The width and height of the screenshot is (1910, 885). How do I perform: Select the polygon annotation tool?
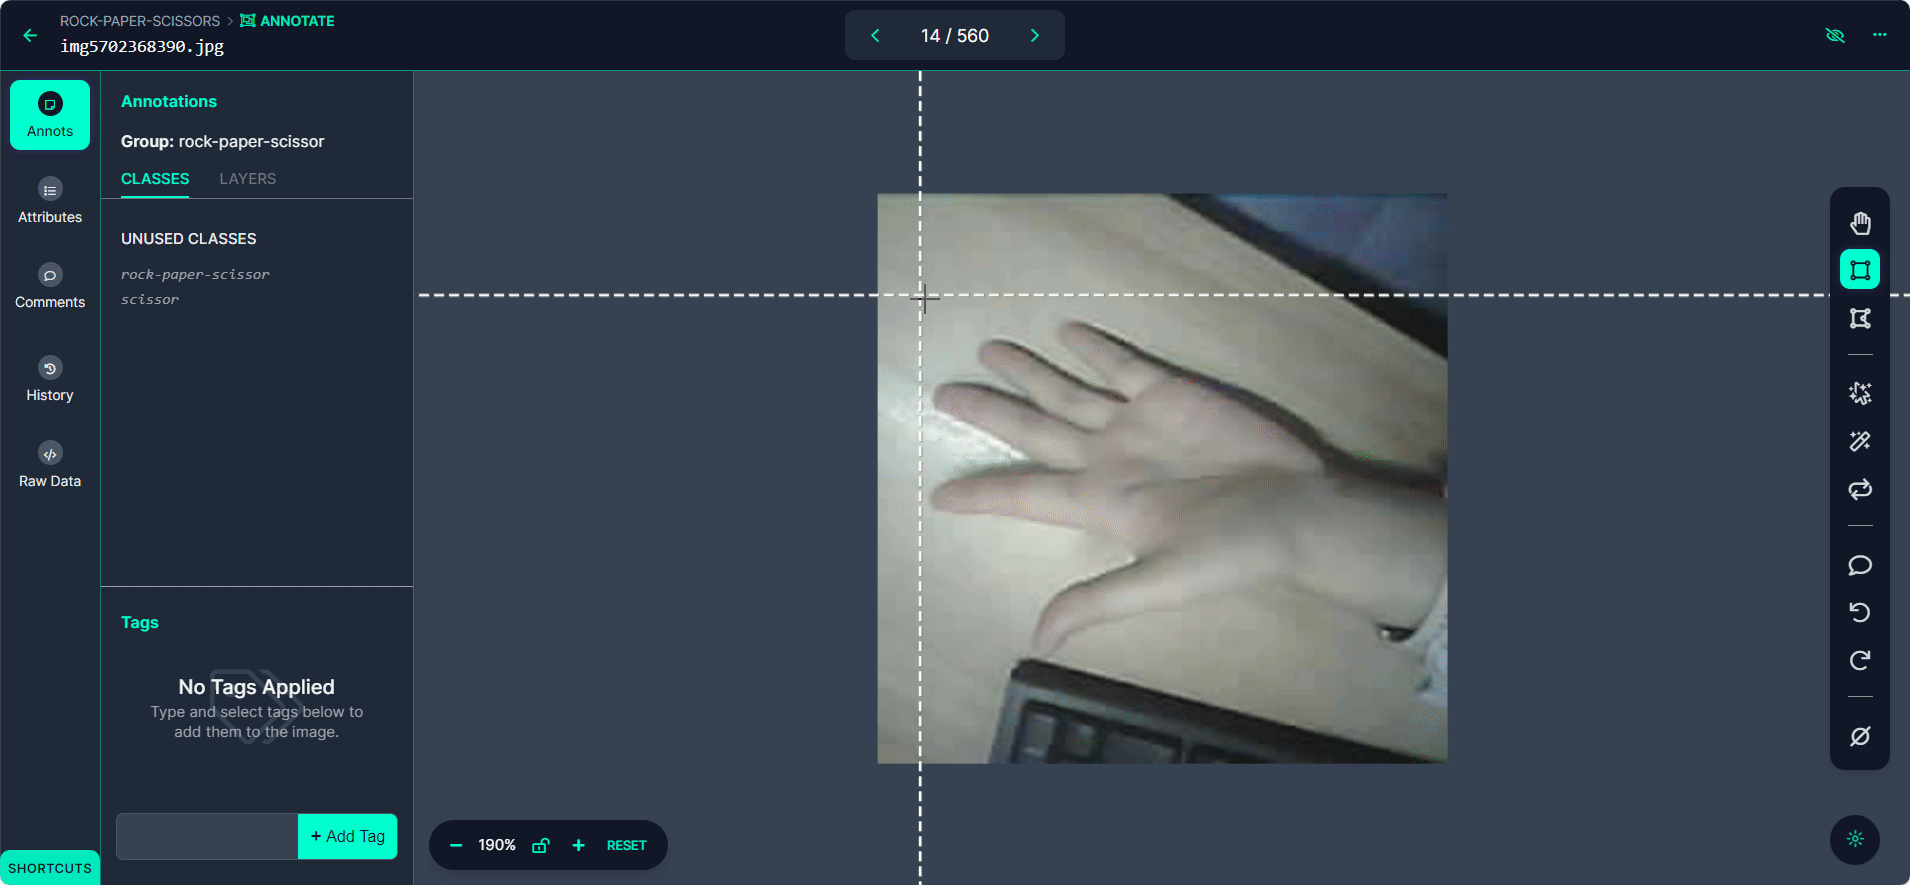pyautogui.click(x=1859, y=318)
